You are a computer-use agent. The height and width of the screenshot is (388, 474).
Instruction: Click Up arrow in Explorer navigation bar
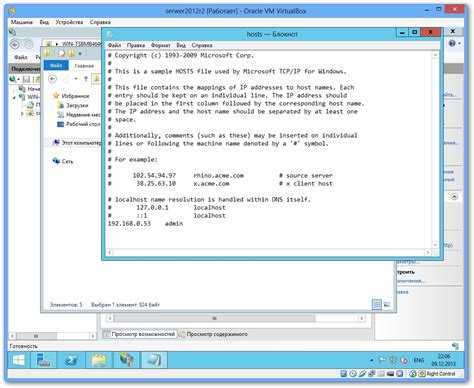(x=86, y=79)
